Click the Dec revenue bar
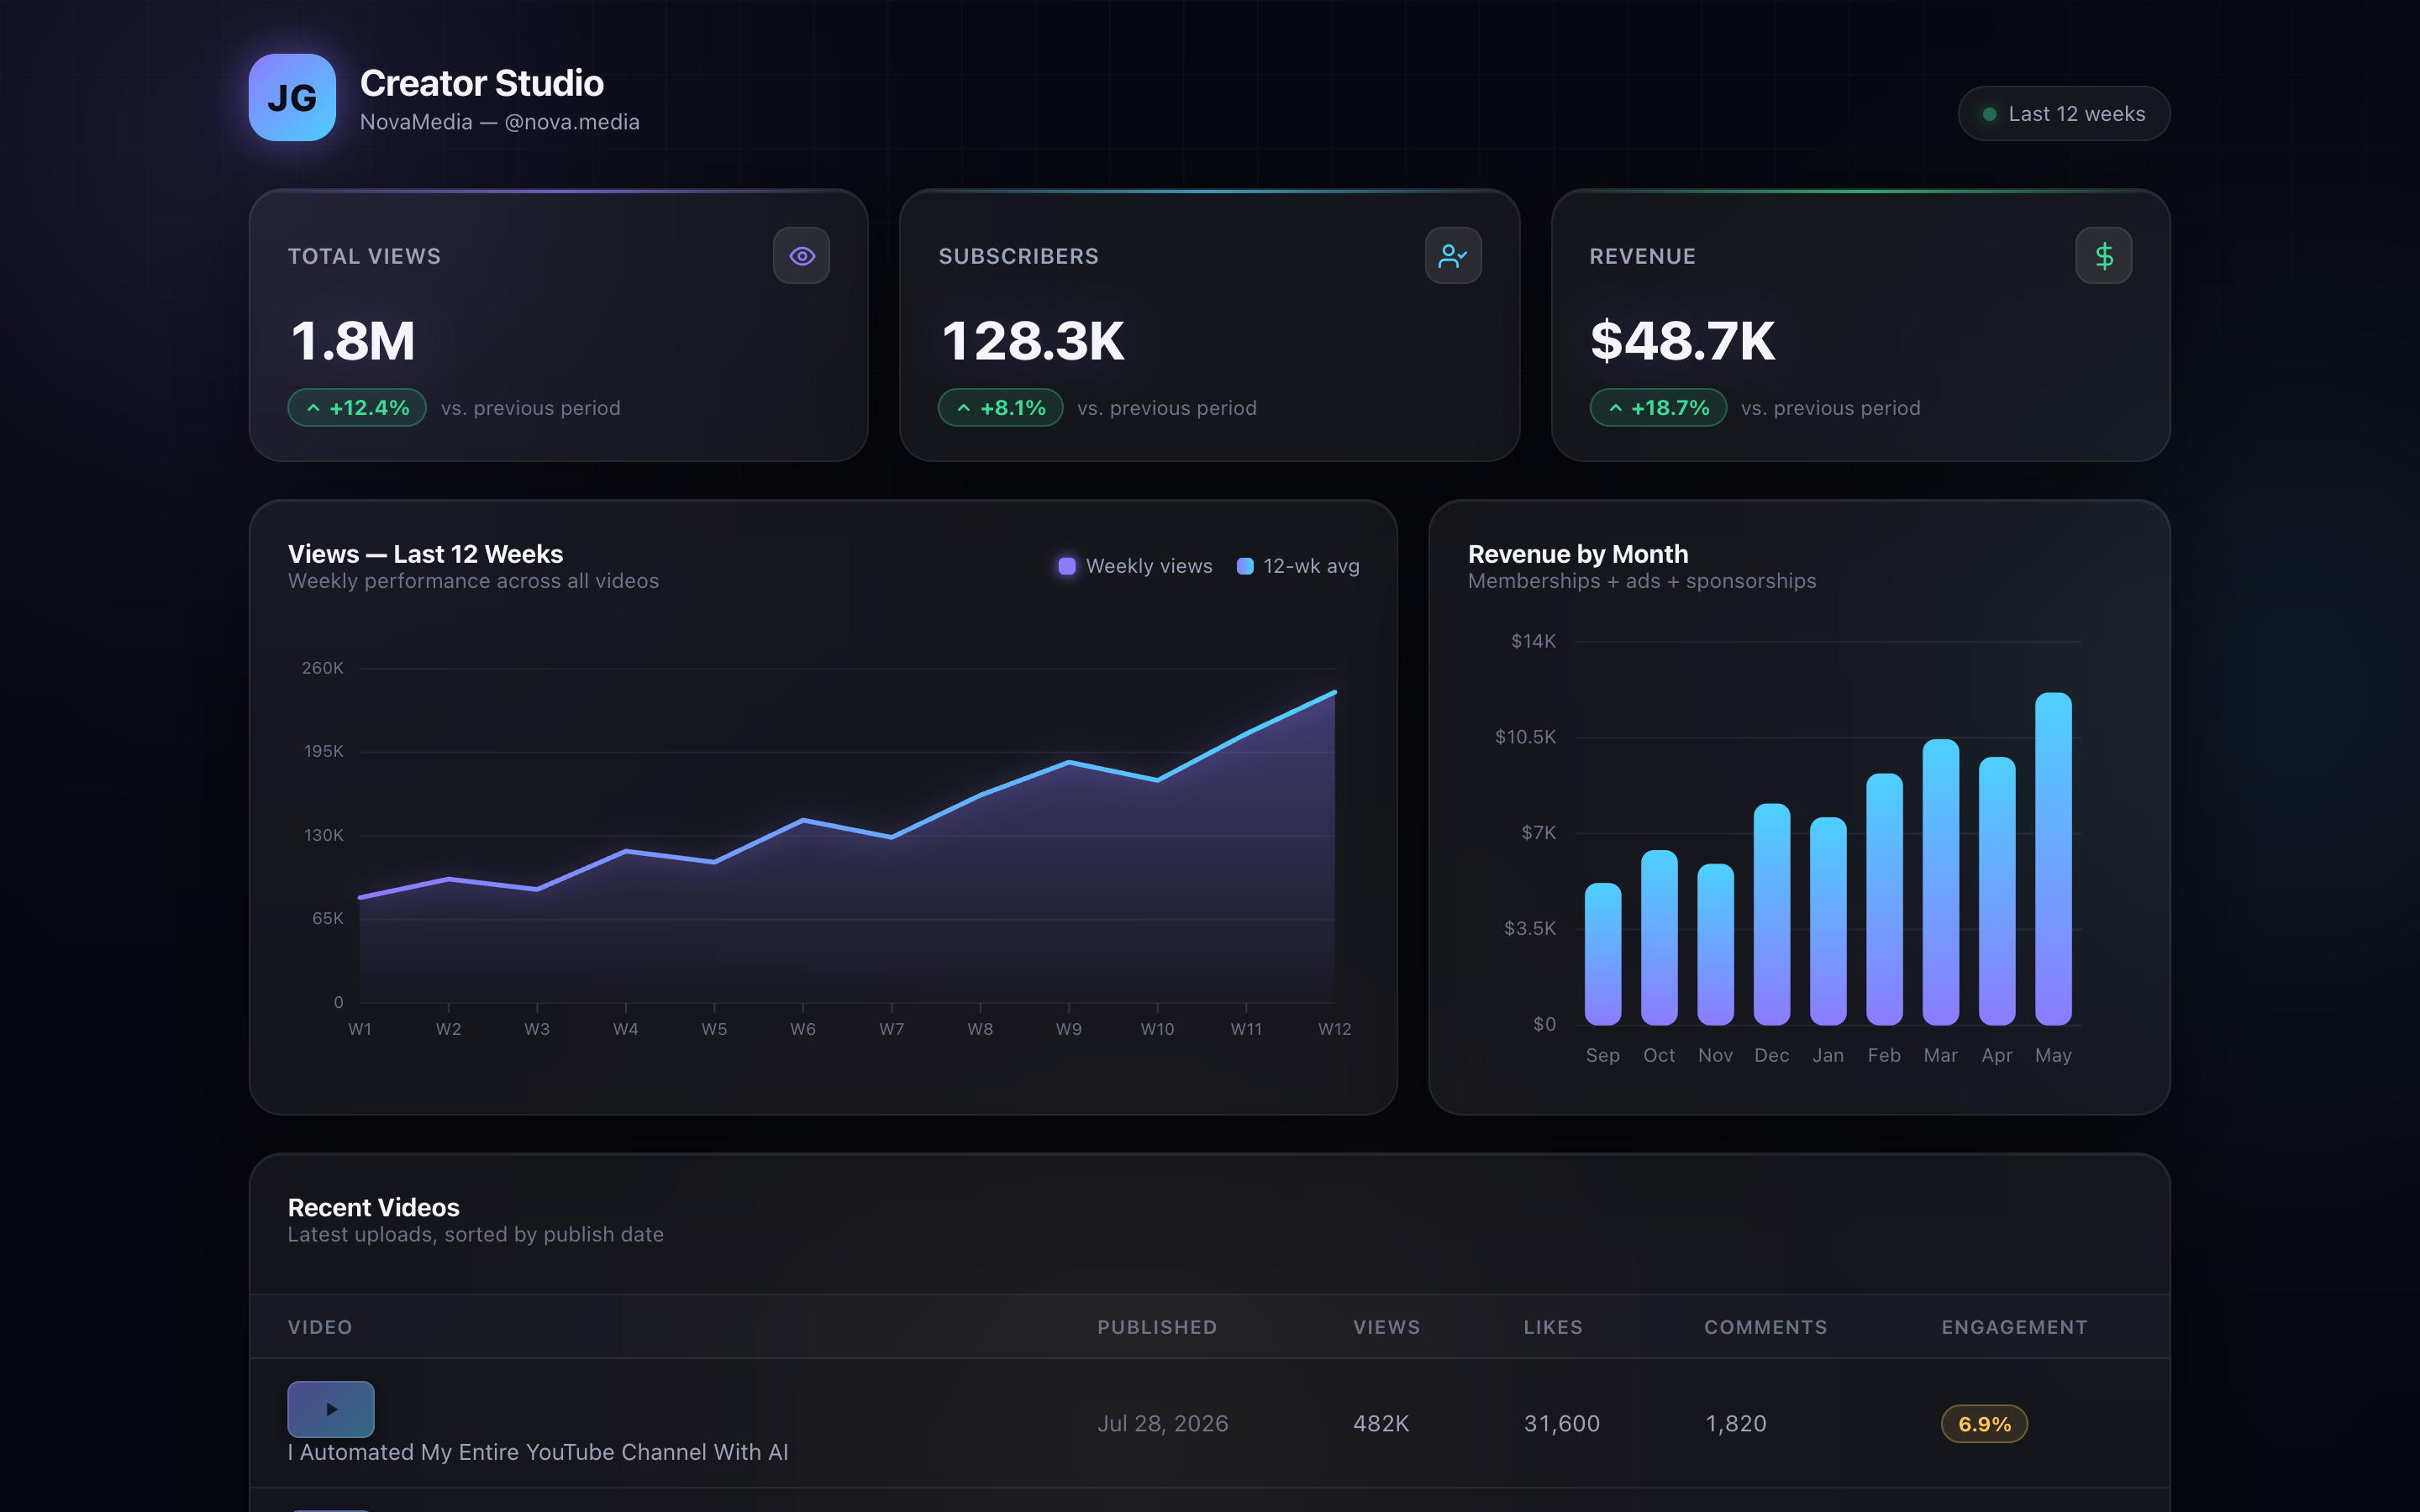 coord(1772,914)
